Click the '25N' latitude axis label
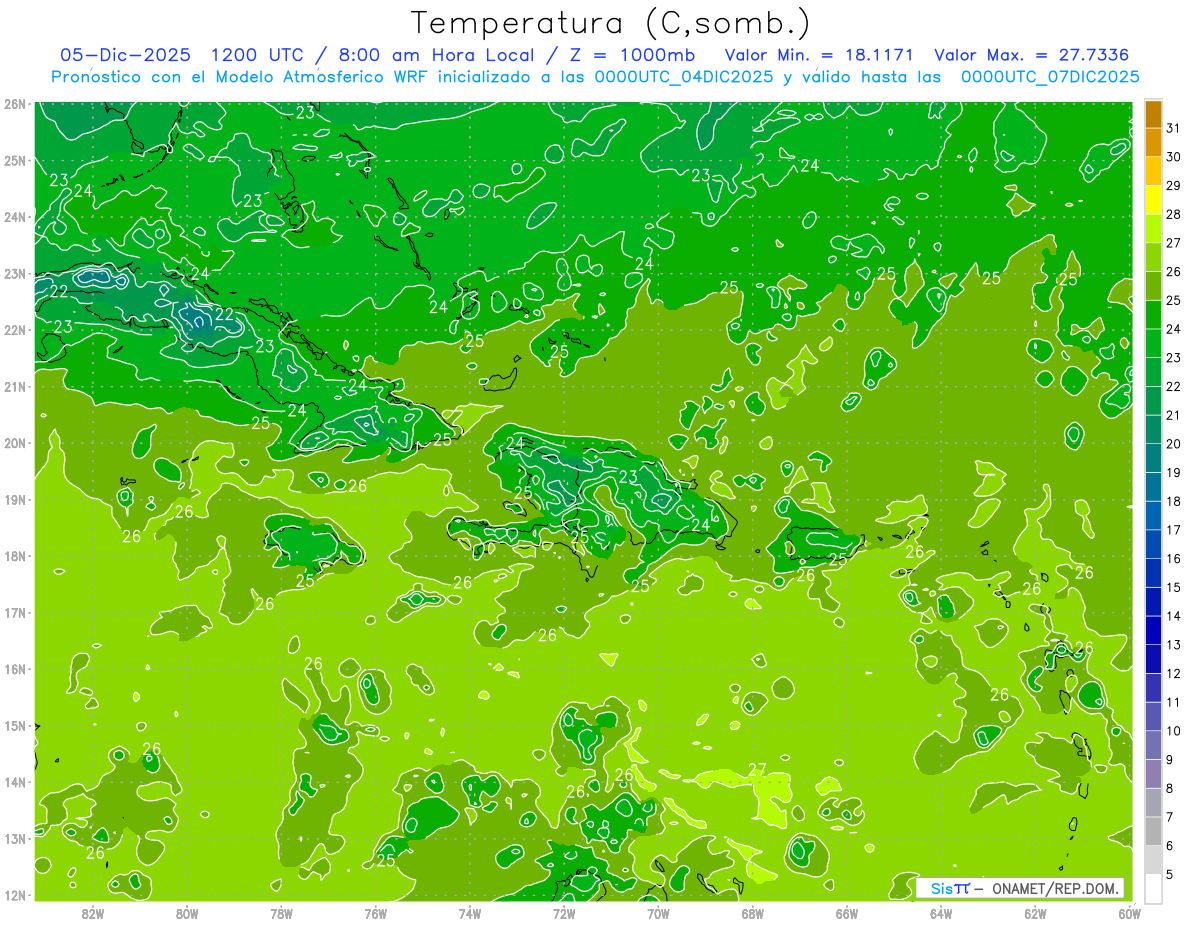 [14, 160]
